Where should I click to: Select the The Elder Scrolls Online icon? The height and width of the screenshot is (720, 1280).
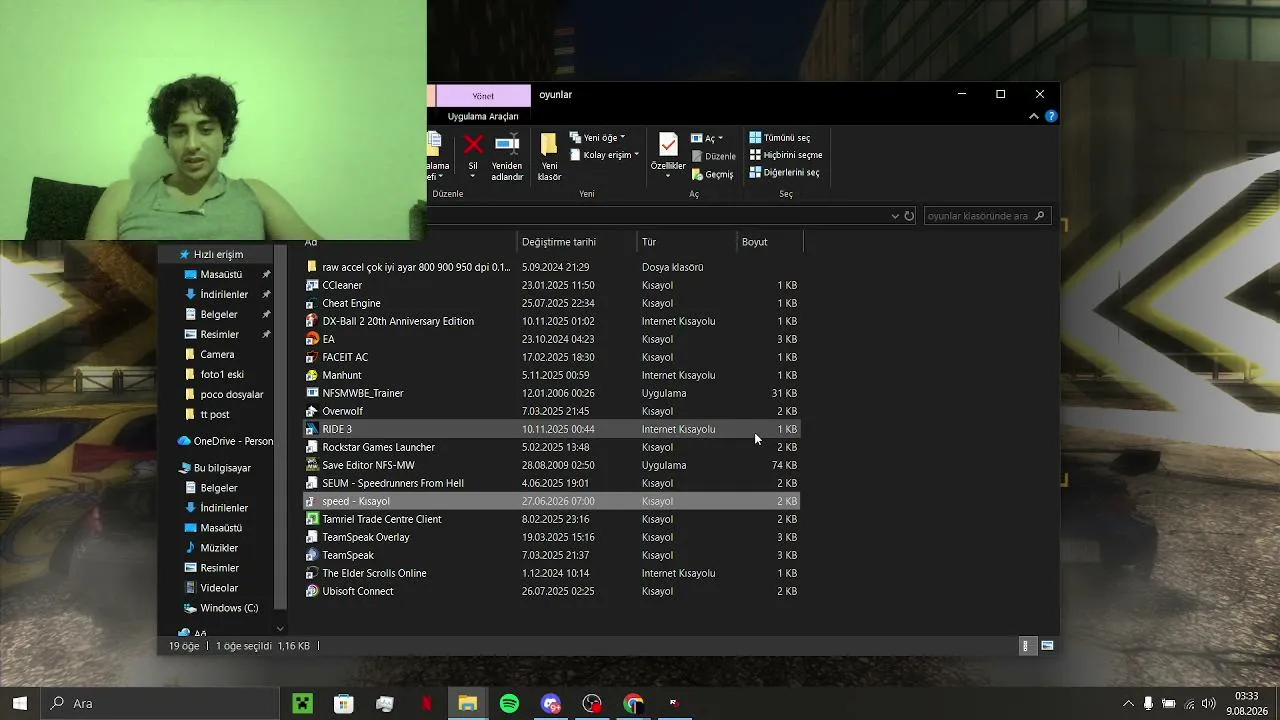(312, 573)
